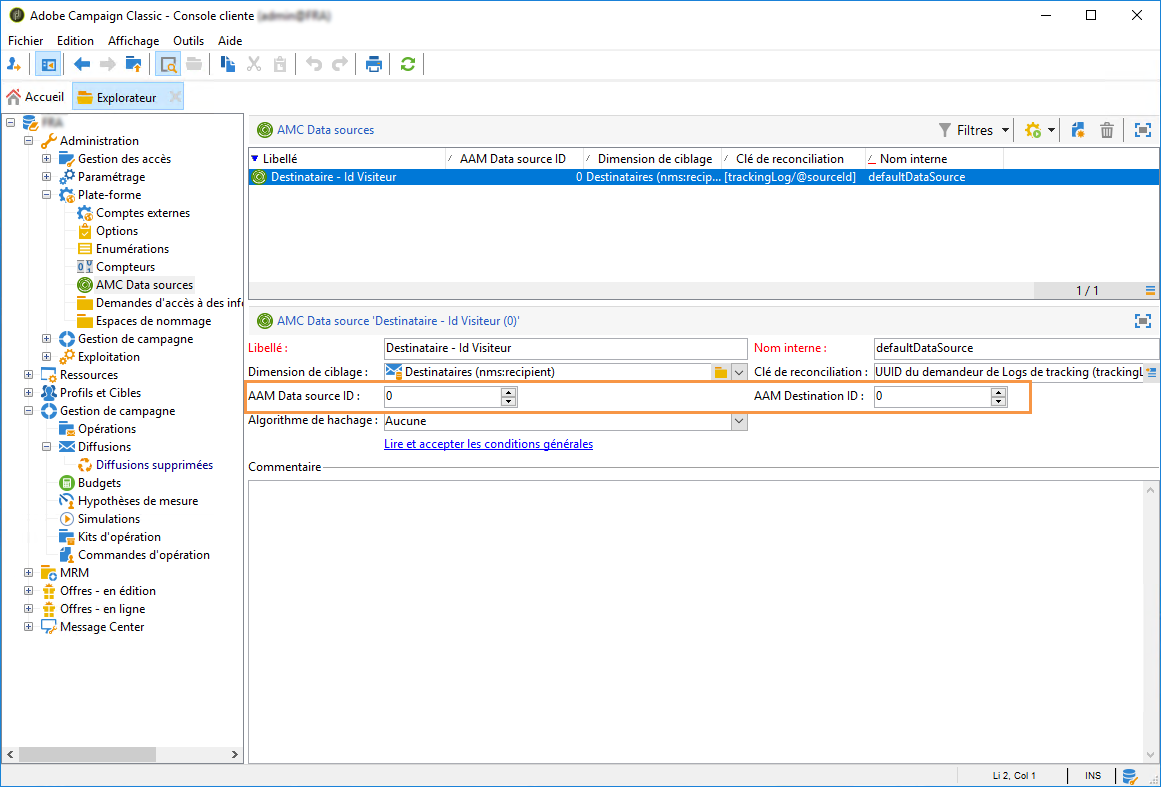Maximize the AMC Data sources list panel
Image resolution: width=1162 pixels, height=788 pixels.
pos(1143,130)
